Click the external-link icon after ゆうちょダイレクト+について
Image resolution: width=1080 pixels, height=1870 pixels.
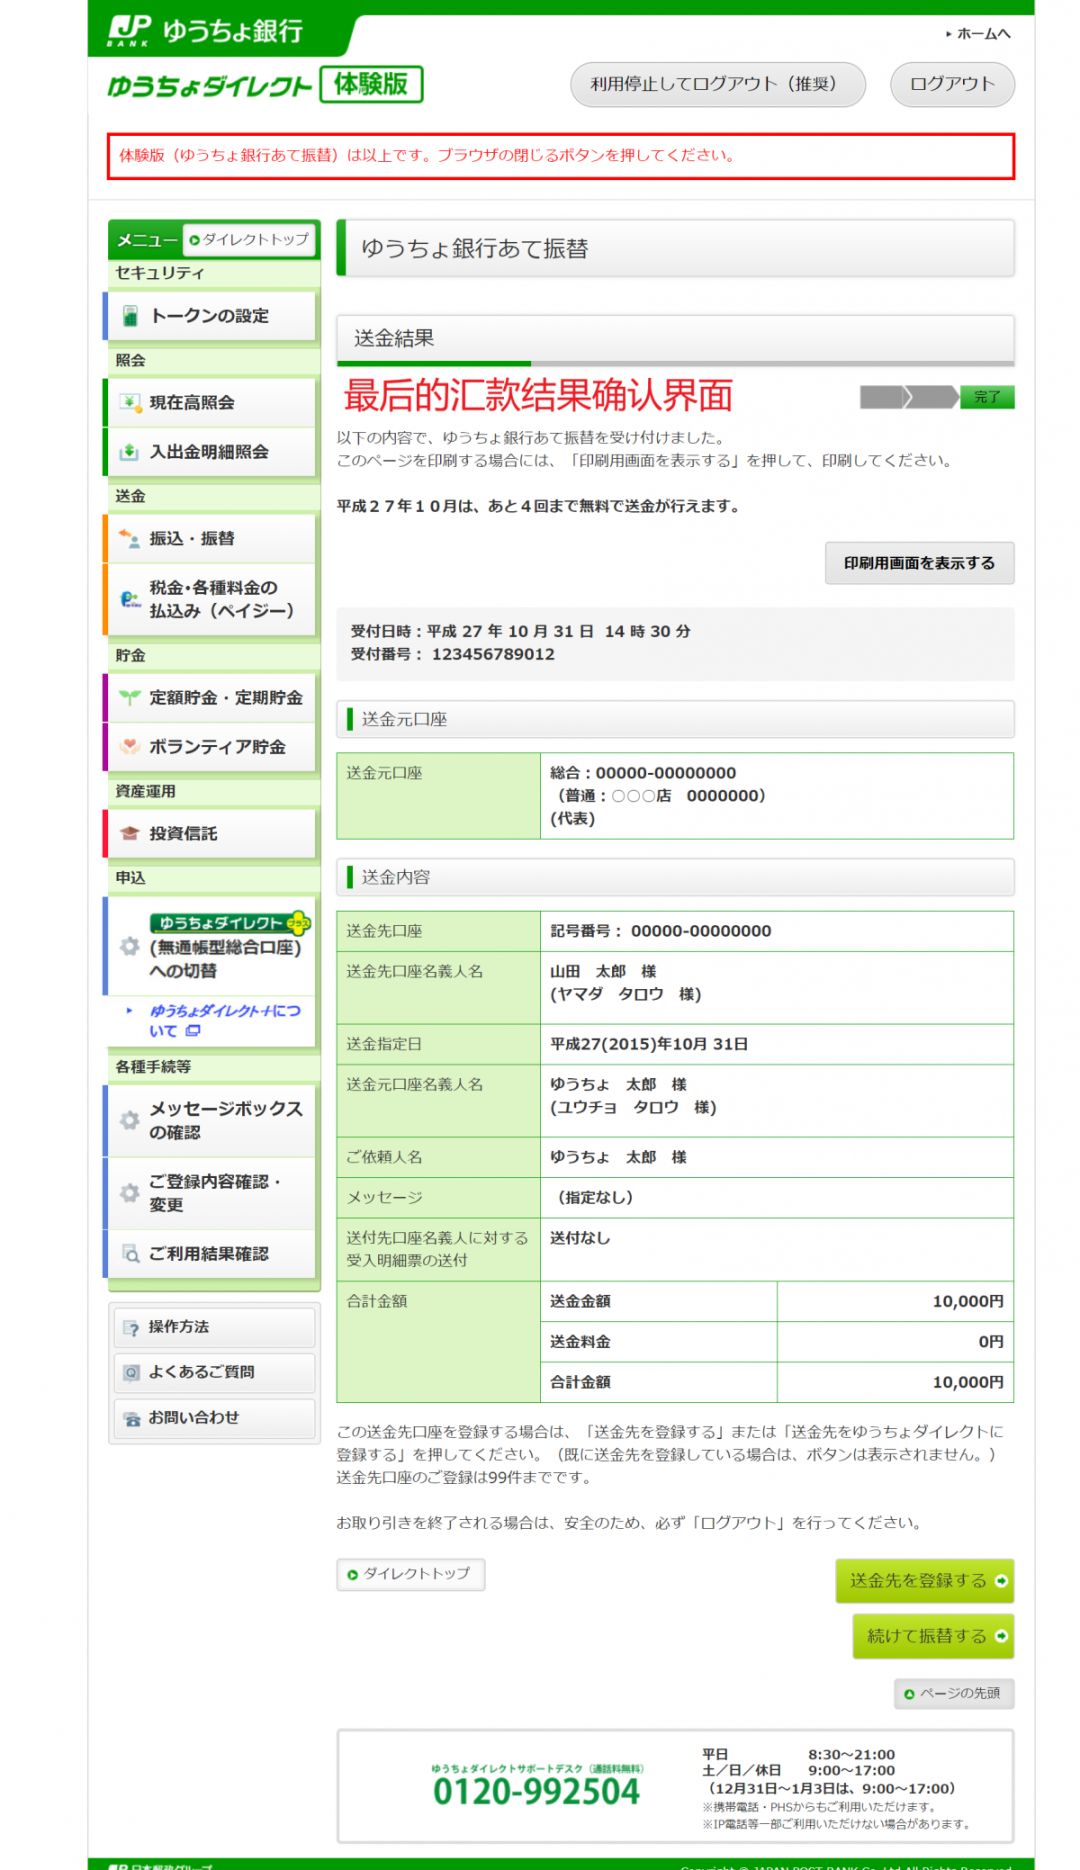click(x=193, y=1031)
